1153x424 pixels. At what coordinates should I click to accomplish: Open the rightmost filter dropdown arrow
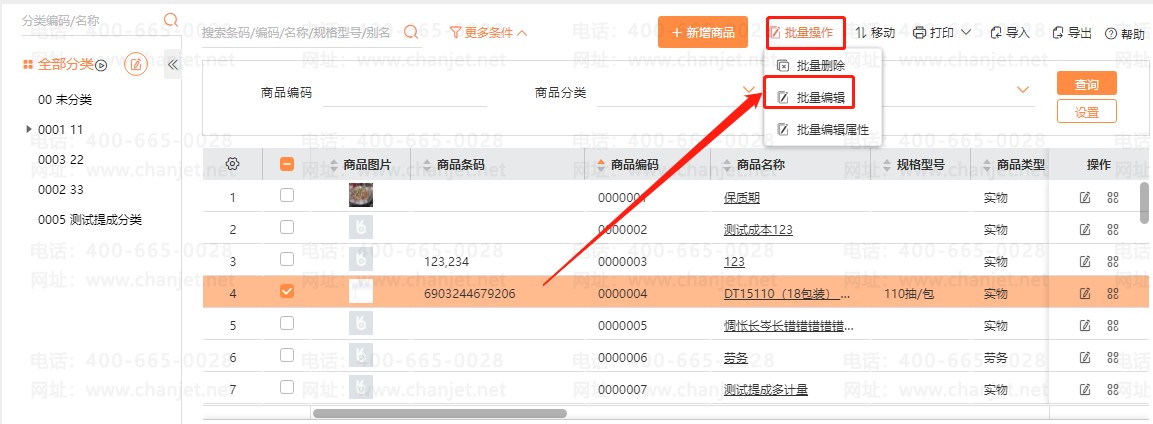pyautogui.click(x=1022, y=90)
